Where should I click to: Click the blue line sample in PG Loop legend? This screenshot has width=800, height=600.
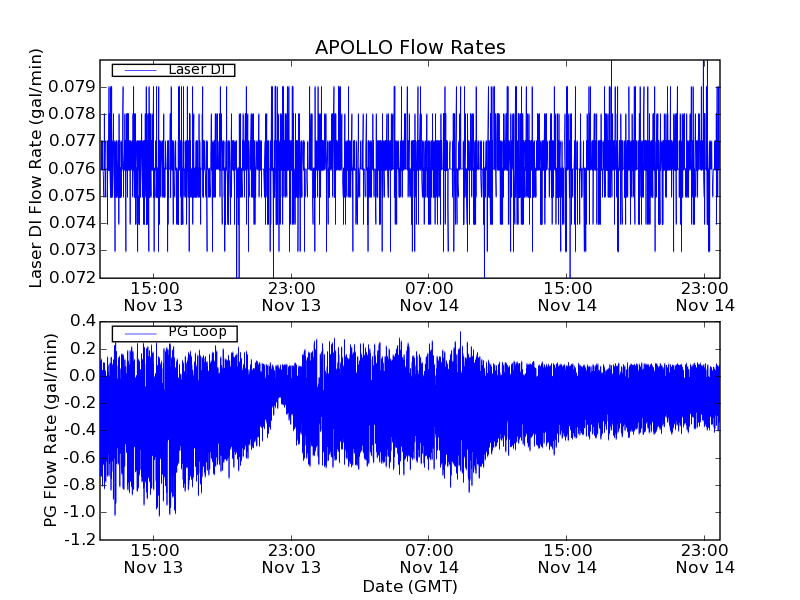coord(140,334)
